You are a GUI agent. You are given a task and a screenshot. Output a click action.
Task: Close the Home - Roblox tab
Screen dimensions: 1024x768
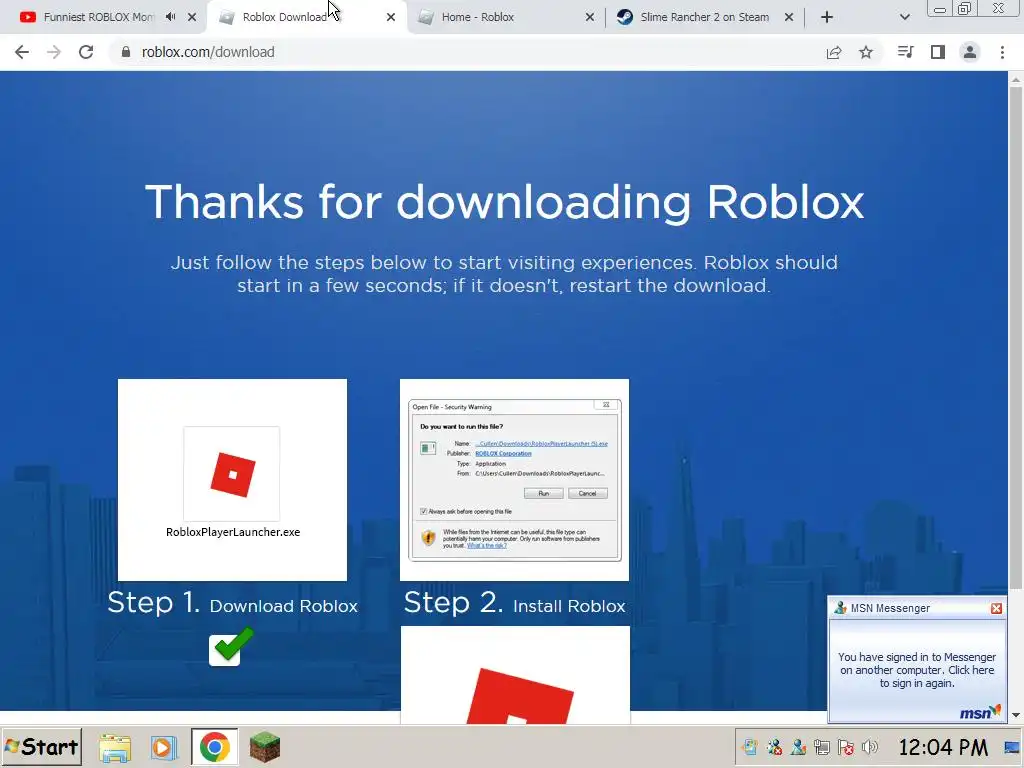pyautogui.click(x=590, y=18)
